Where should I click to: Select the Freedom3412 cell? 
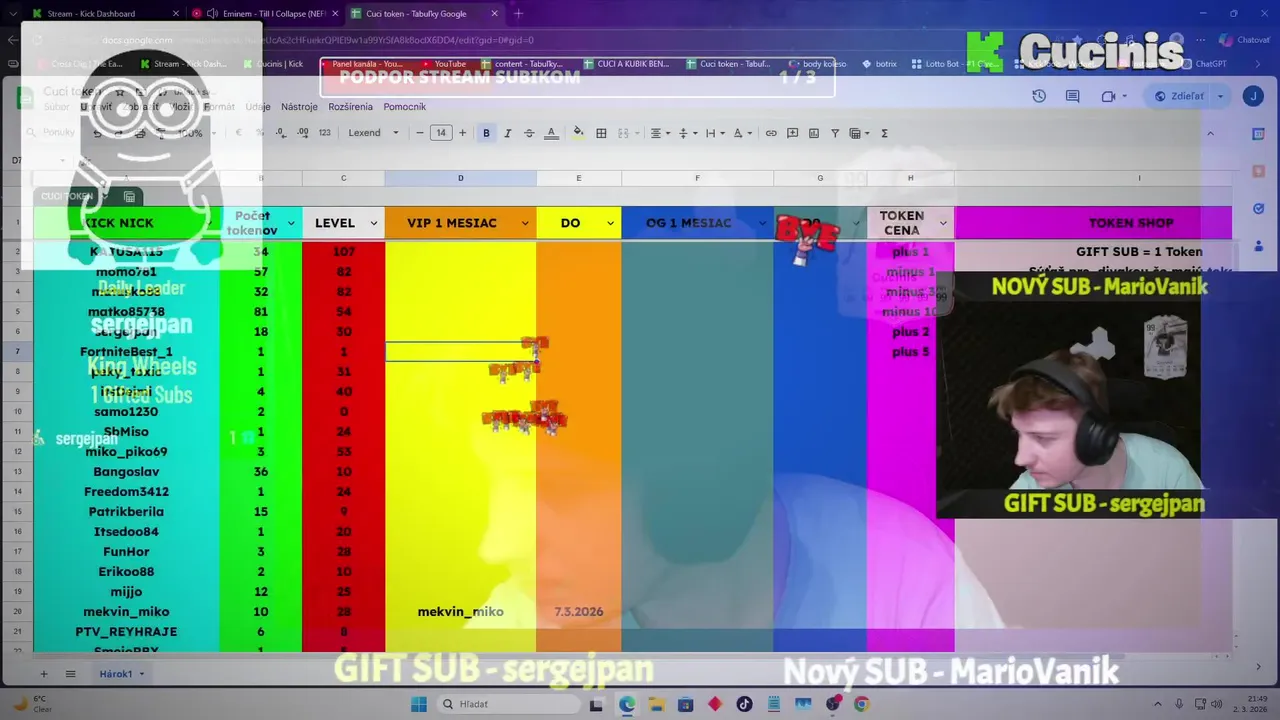point(126,492)
